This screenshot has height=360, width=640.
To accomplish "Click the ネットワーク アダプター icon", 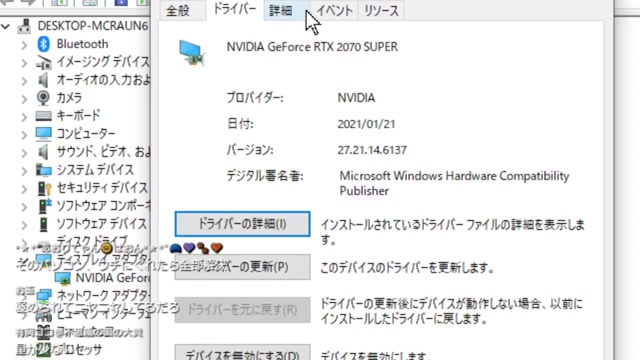I will tap(43, 295).
